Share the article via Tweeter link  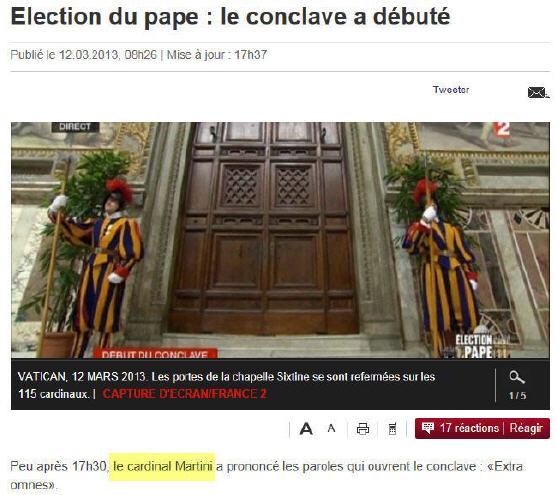pos(451,90)
